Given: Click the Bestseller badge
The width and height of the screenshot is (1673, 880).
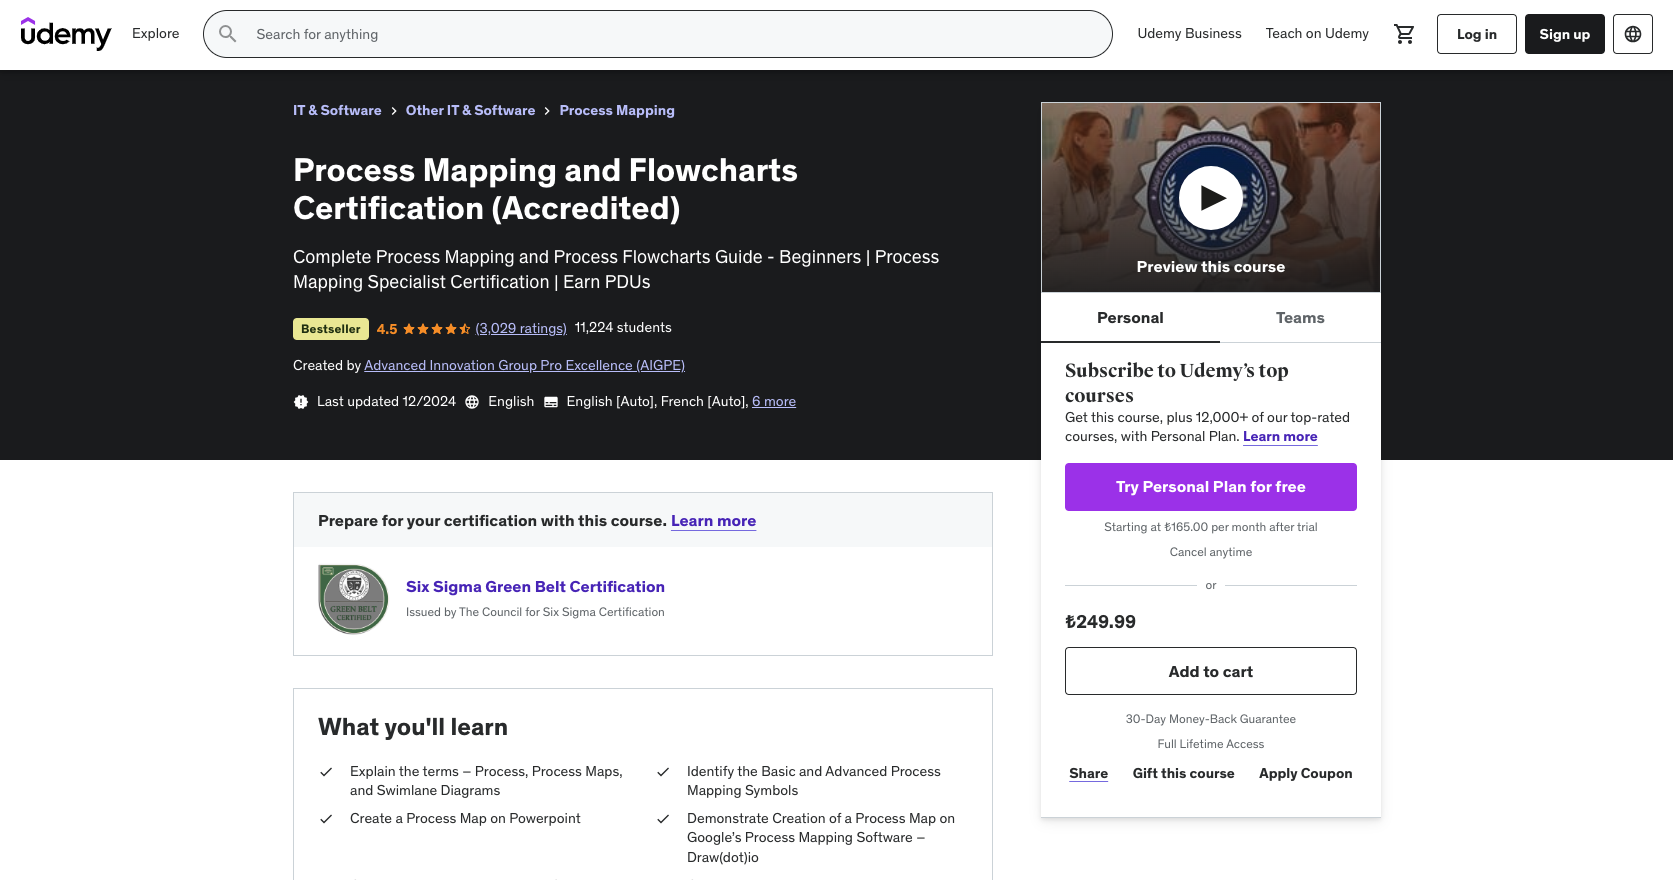Looking at the screenshot, I should click(330, 329).
